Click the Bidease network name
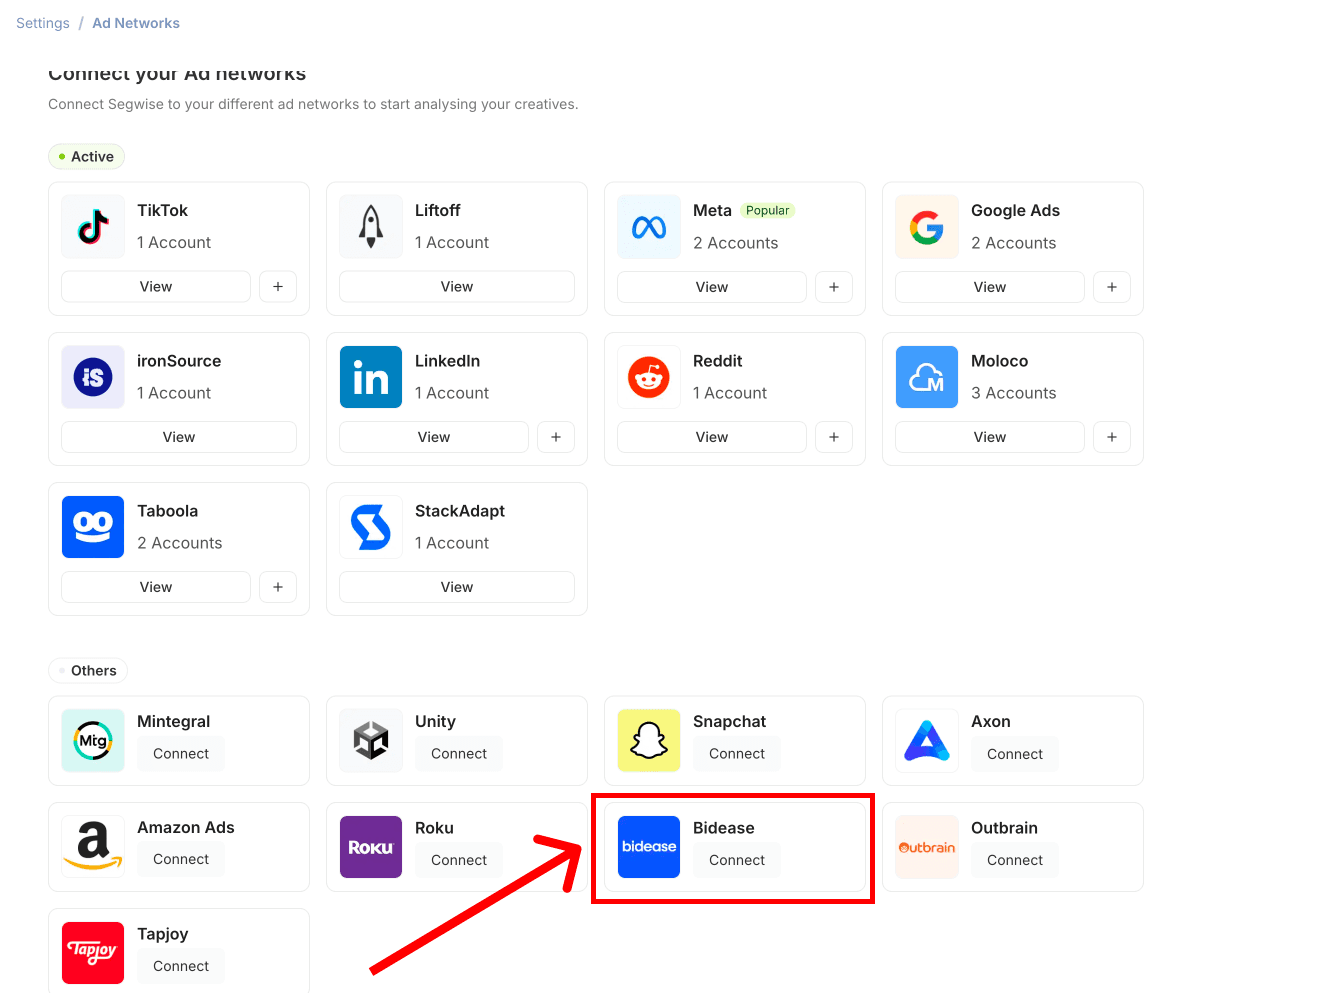 pyautogui.click(x=724, y=828)
